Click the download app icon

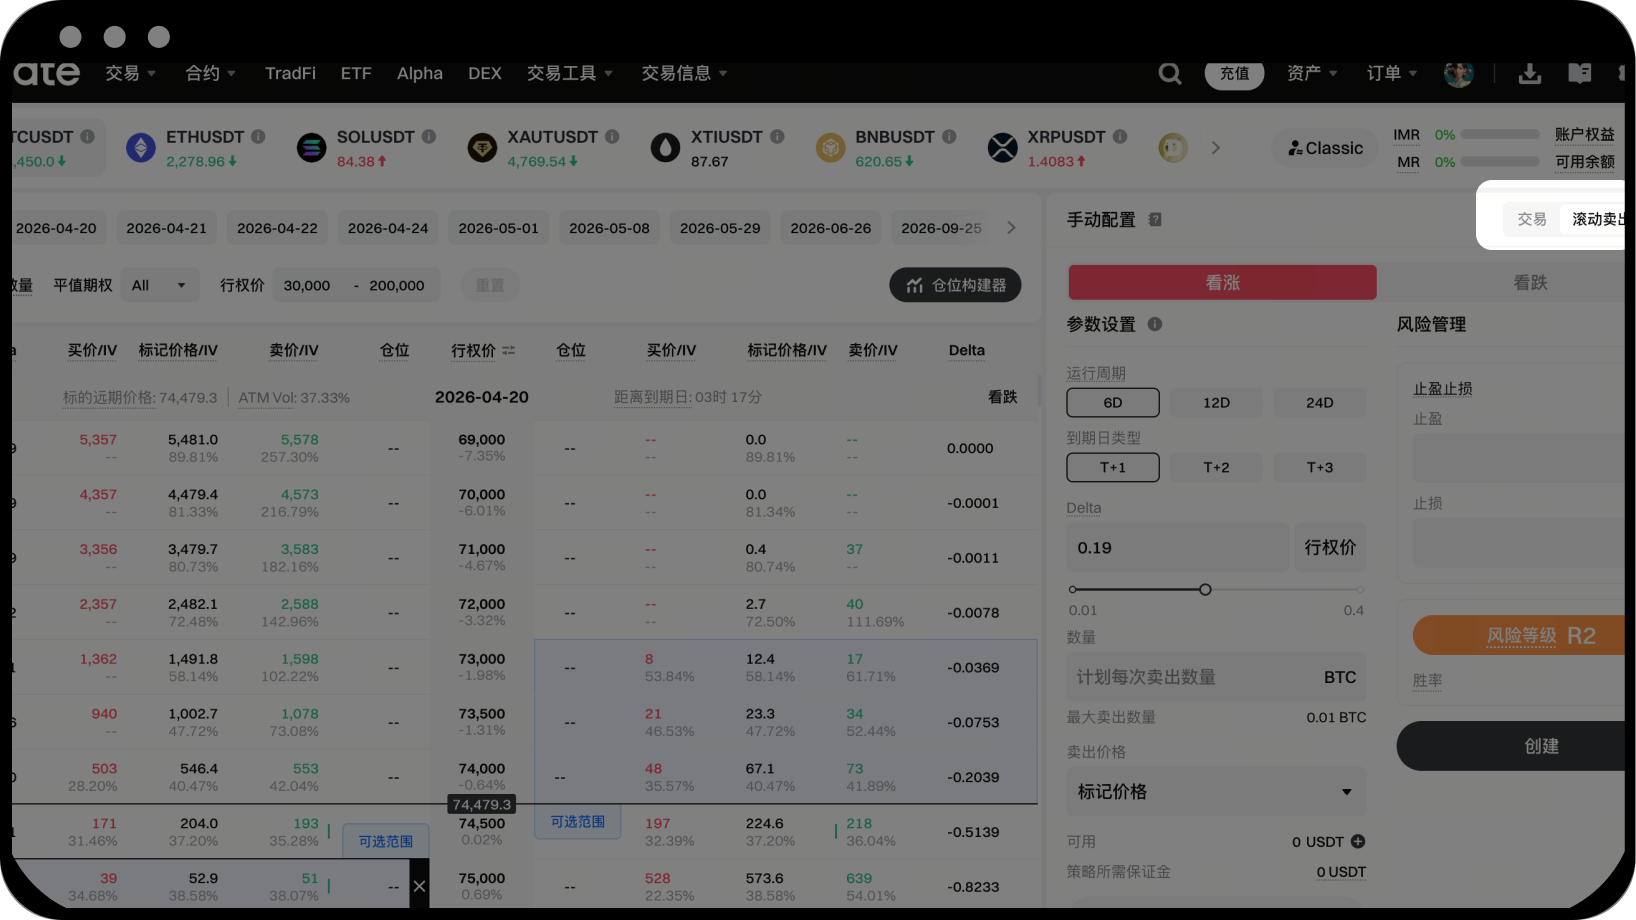point(1529,73)
